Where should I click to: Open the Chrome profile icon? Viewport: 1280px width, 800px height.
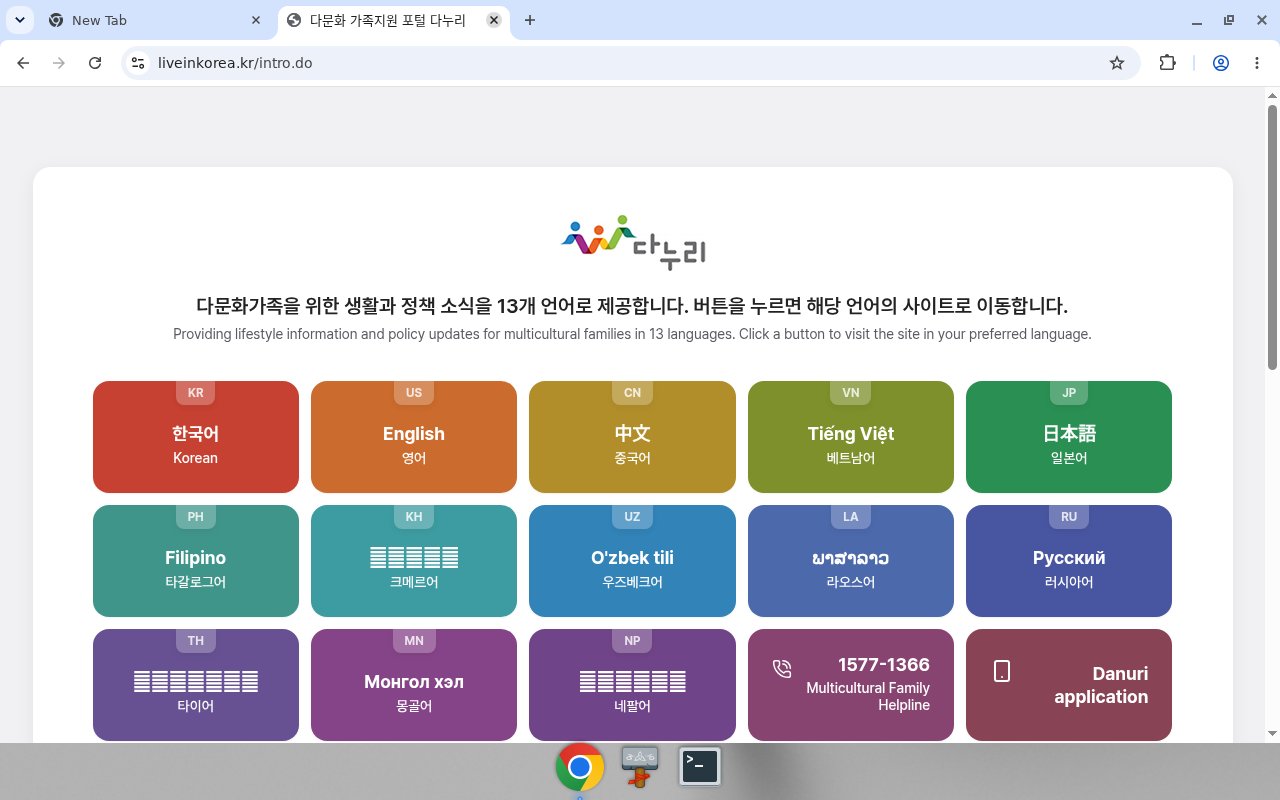tap(1221, 63)
